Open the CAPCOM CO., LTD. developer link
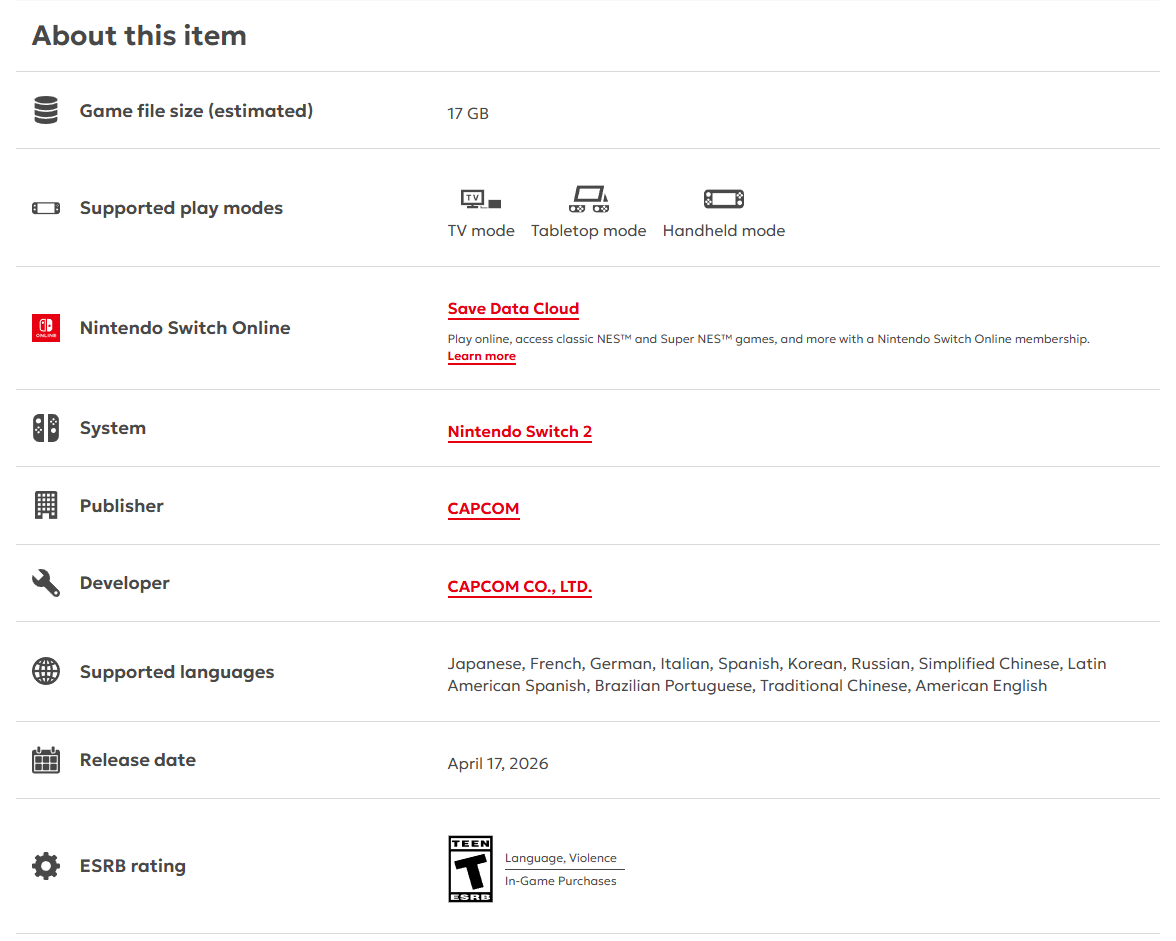Image resolution: width=1176 pixels, height=941 pixels. click(x=519, y=587)
